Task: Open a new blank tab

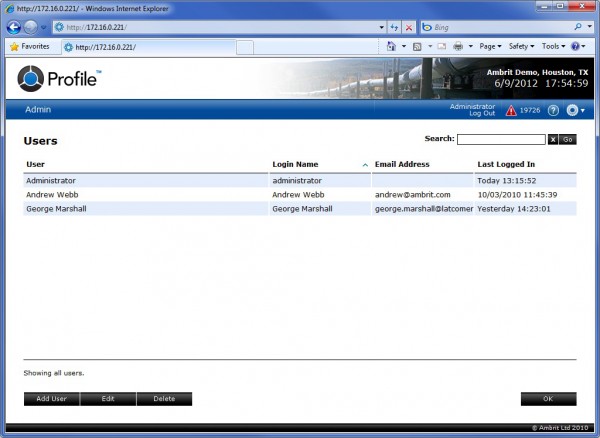Action: pos(245,47)
